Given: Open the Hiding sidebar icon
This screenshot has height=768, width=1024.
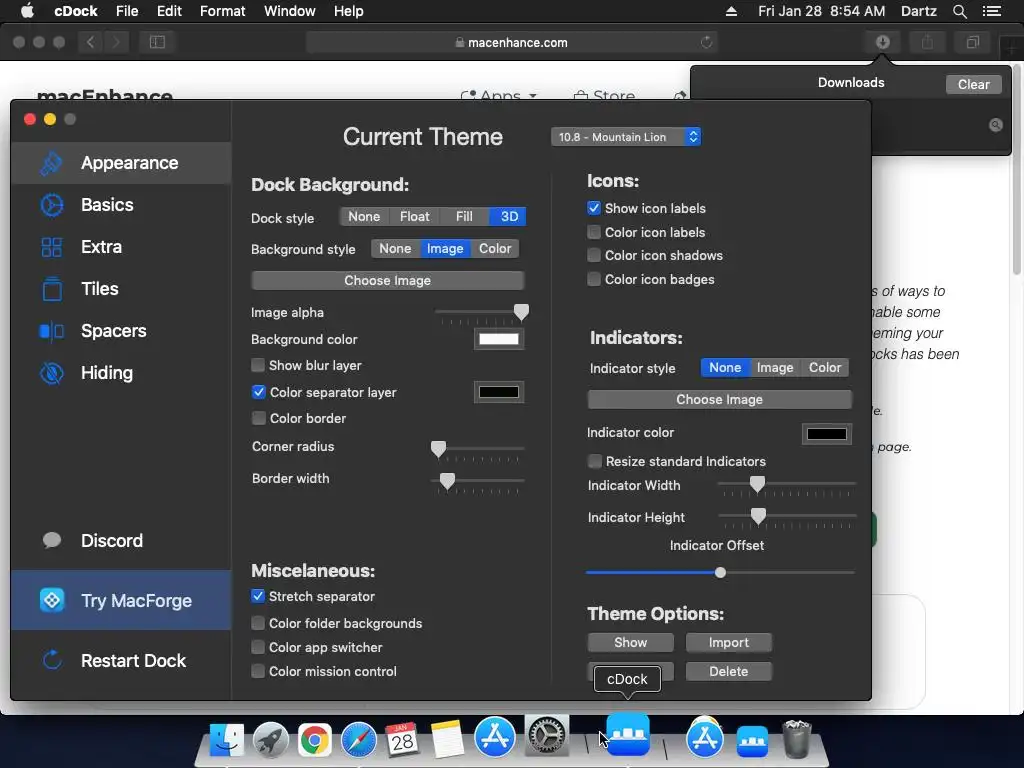Looking at the screenshot, I should point(52,373).
